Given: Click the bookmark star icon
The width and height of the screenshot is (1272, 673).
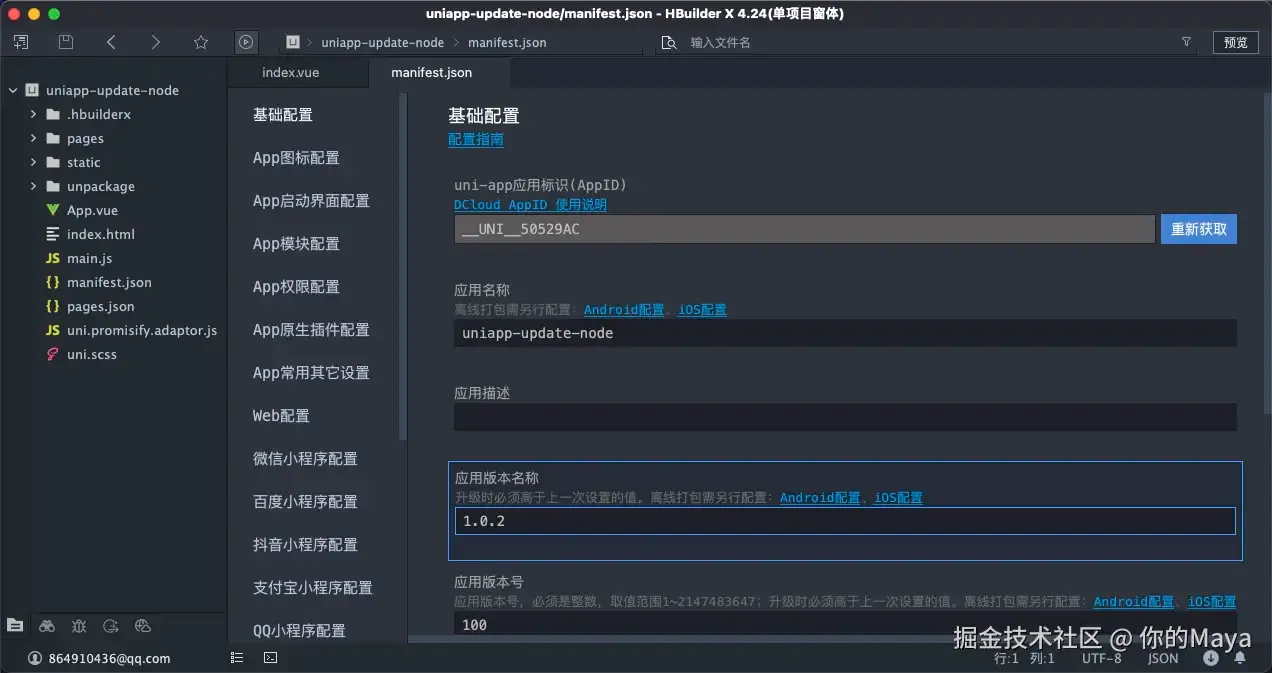Looking at the screenshot, I should (x=200, y=42).
